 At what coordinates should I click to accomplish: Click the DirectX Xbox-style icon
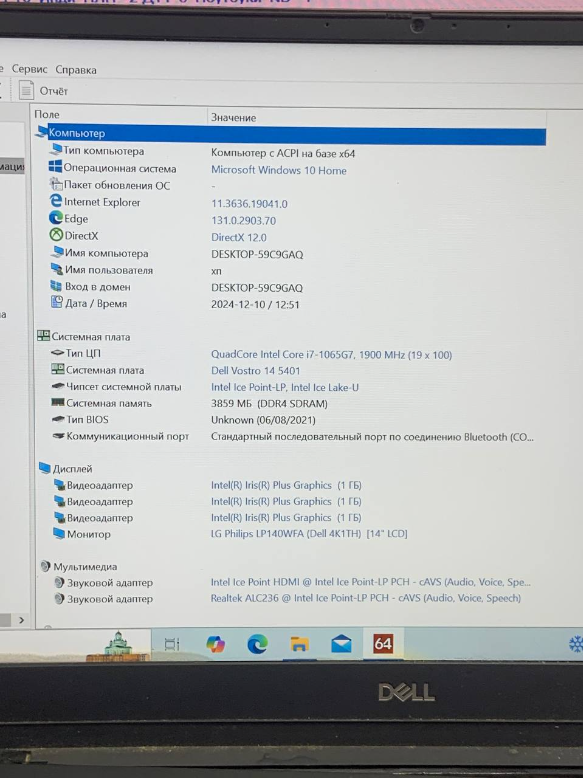click(56, 235)
